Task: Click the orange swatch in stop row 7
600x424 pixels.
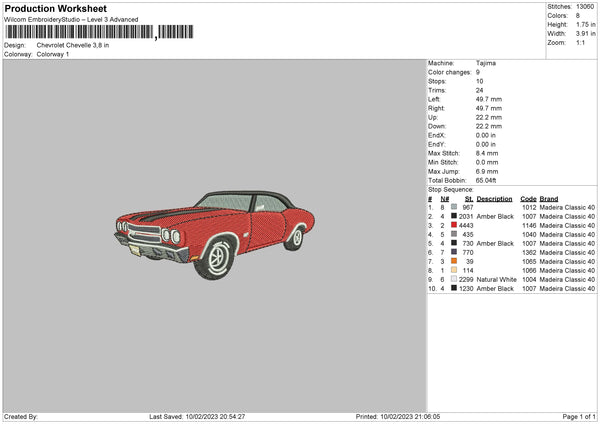Action: click(453, 261)
